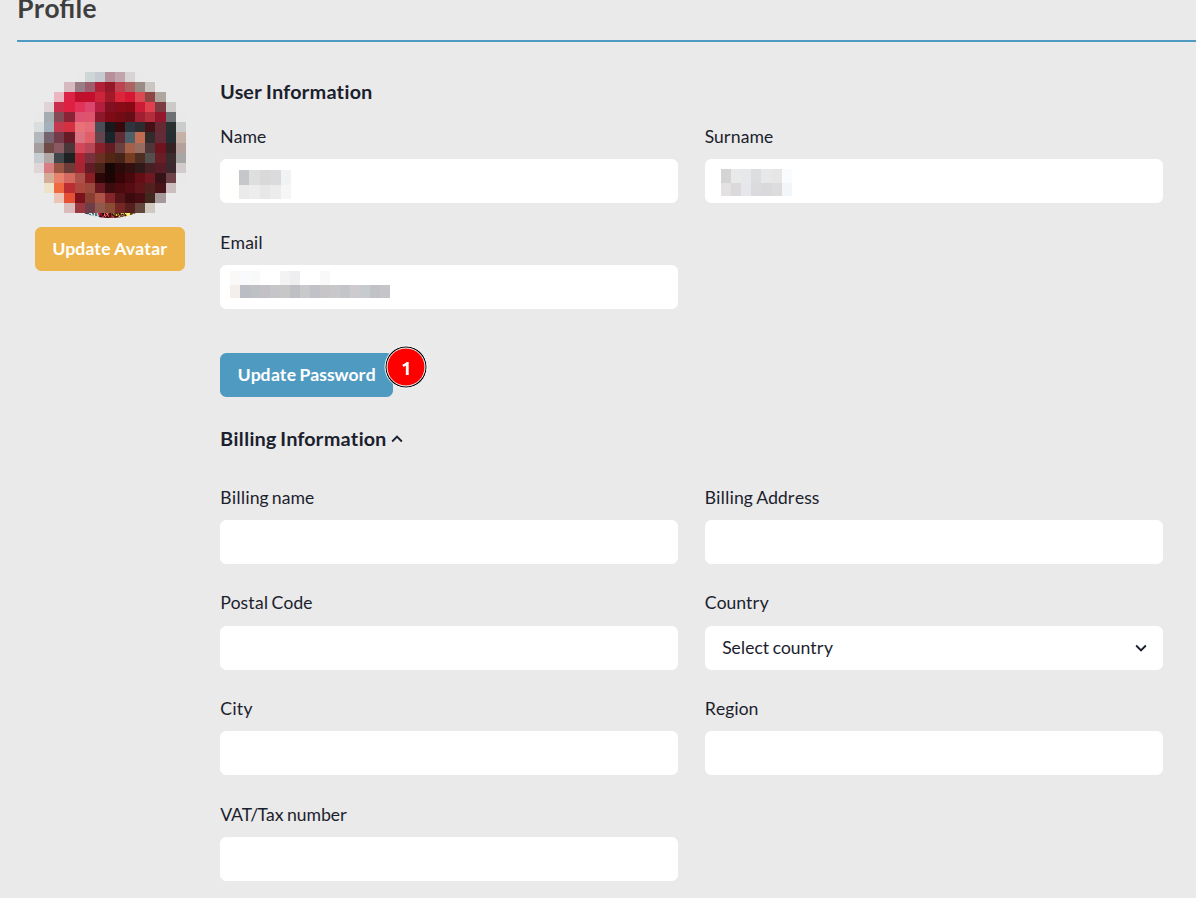Image resolution: width=1196 pixels, height=898 pixels.
Task: Click the profile avatar image
Action: click(x=110, y=144)
